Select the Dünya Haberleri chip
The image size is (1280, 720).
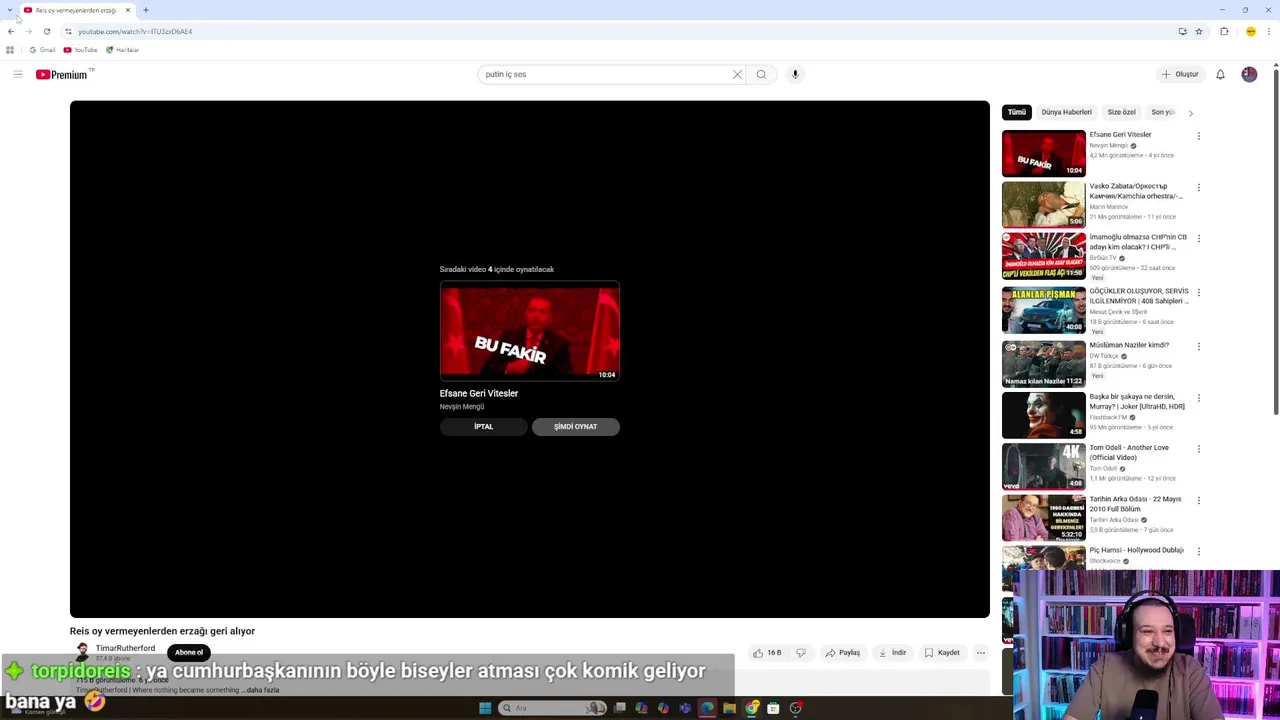tap(1066, 112)
